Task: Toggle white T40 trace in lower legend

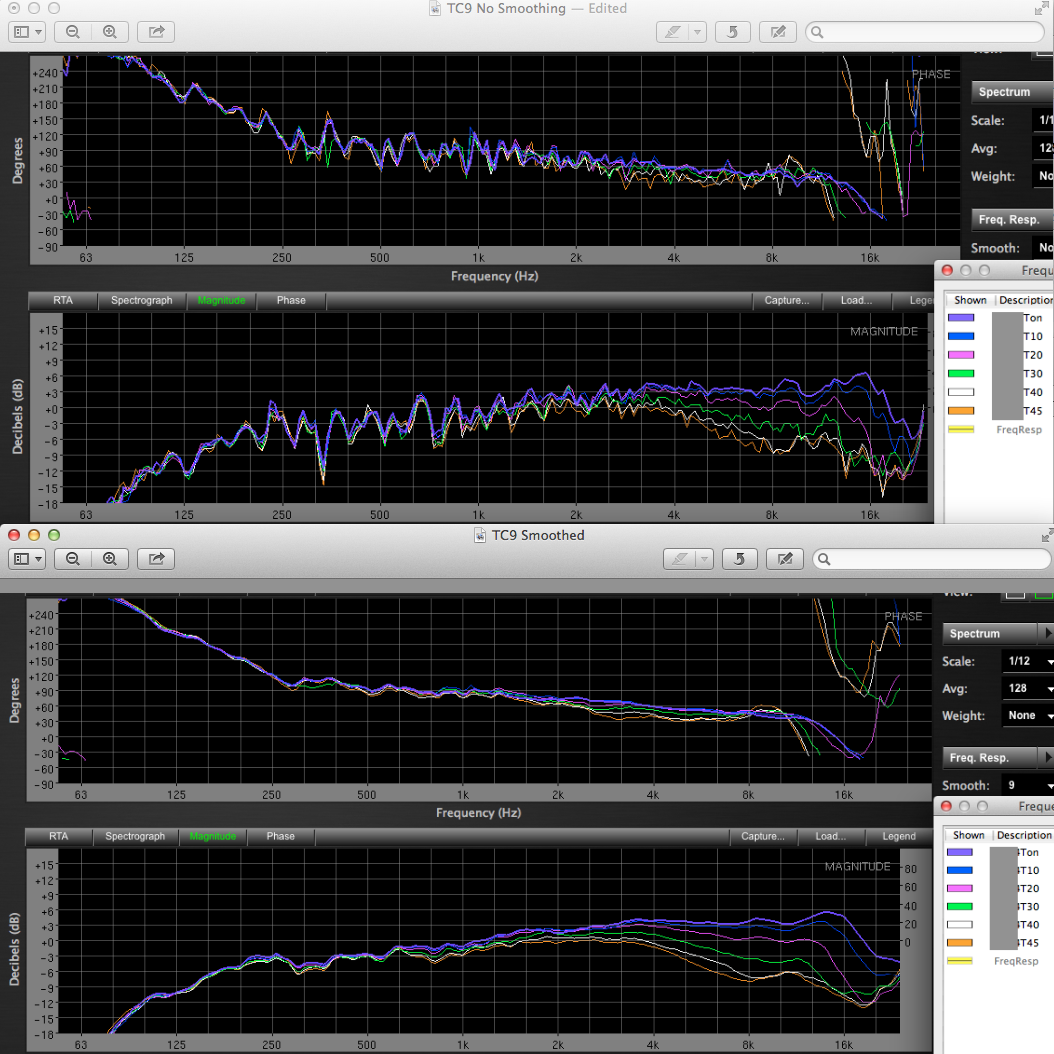Action: [959, 925]
